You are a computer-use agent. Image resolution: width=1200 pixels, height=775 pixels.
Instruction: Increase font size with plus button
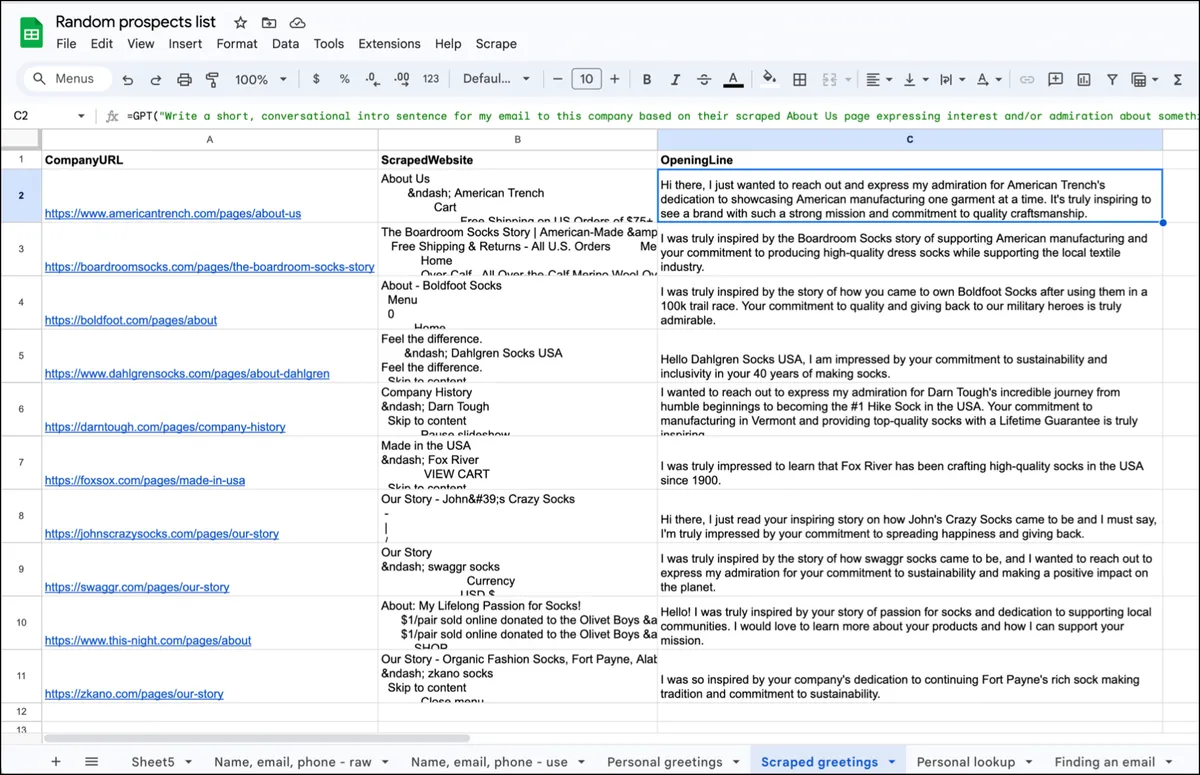point(614,79)
